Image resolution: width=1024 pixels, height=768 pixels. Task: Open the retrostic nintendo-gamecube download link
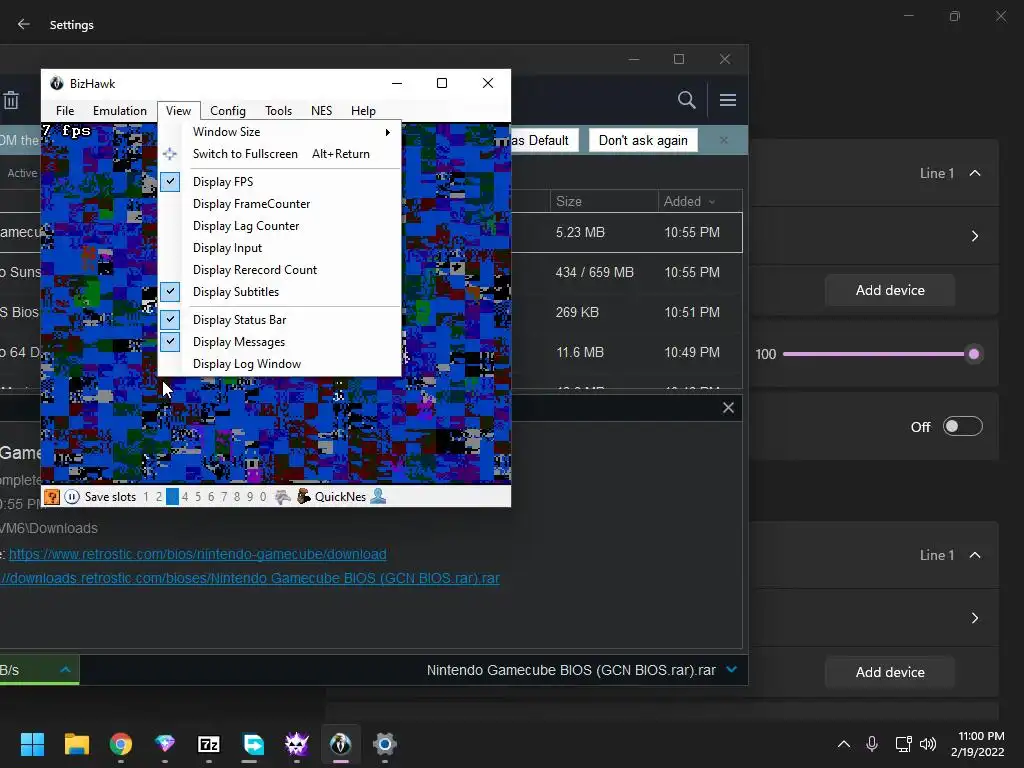(198, 554)
